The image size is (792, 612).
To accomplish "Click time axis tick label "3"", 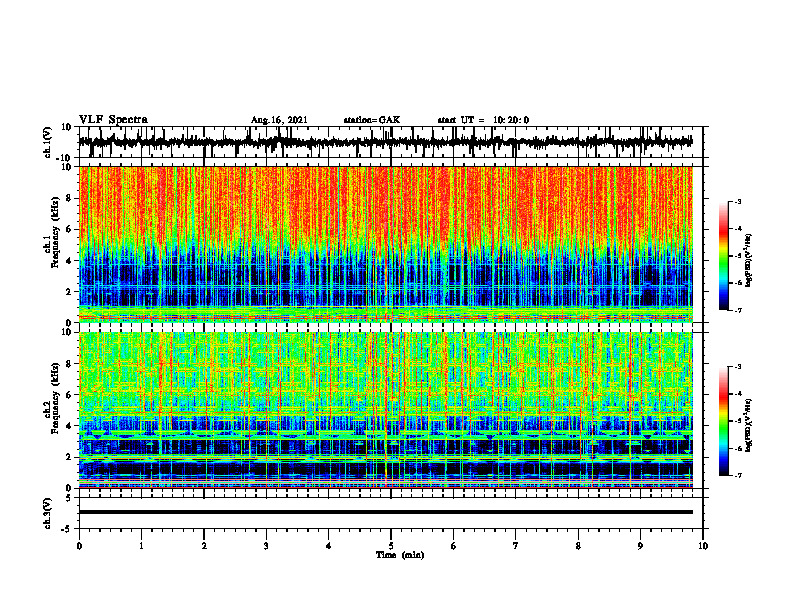I will pyautogui.click(x=266, y=546).
